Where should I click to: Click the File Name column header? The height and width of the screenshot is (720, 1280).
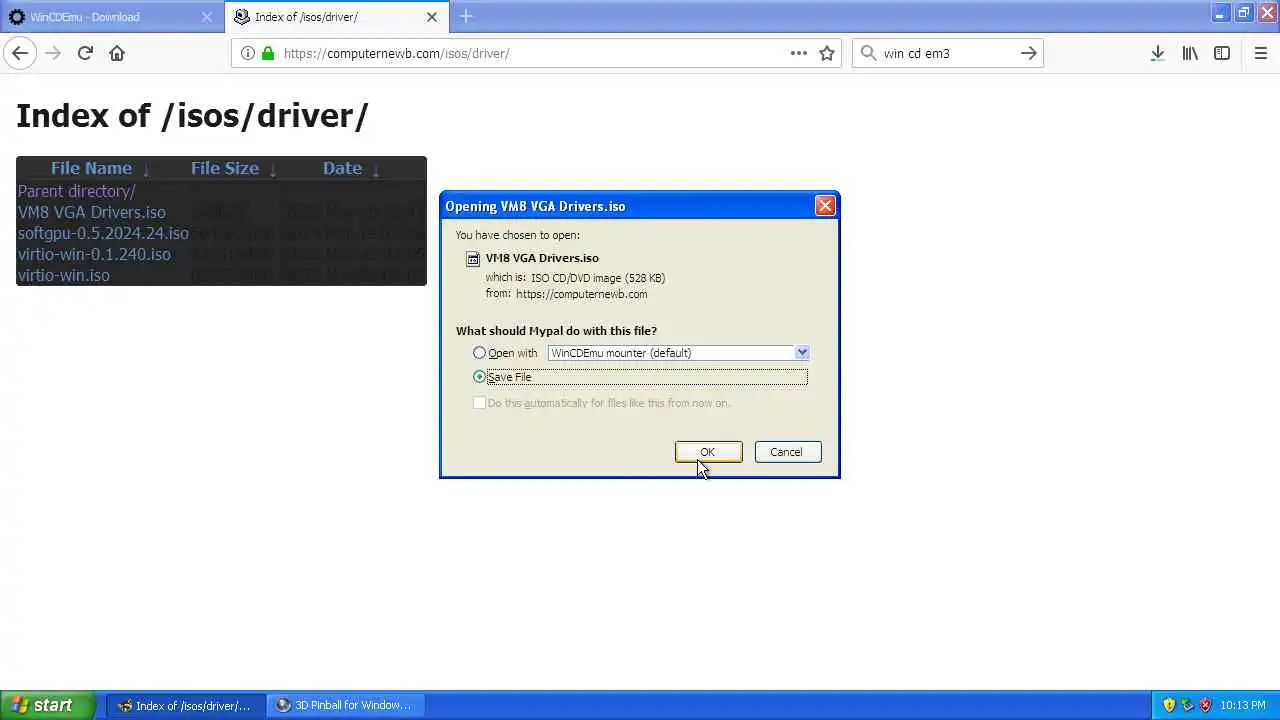click(91, 168)
